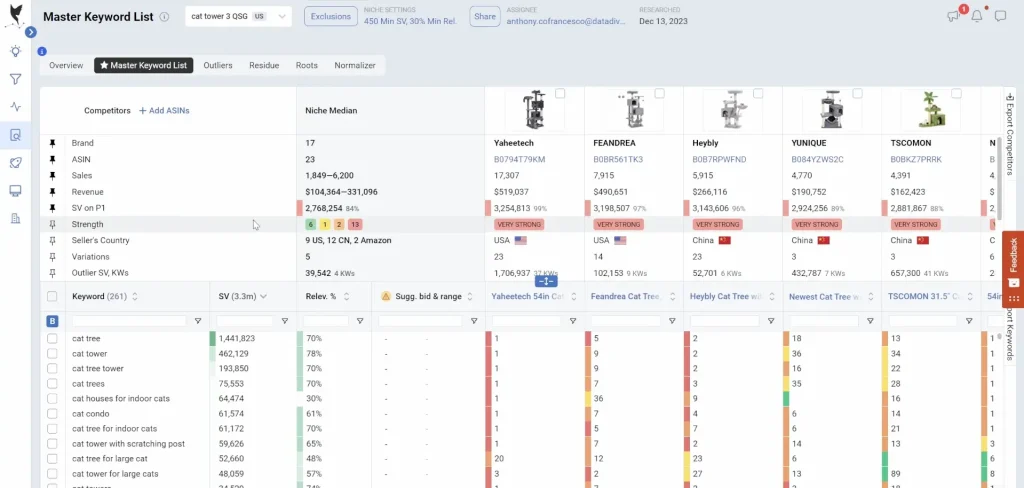
Task: Click the Keyword column filter input field
Action: click(x=129, y=321)
